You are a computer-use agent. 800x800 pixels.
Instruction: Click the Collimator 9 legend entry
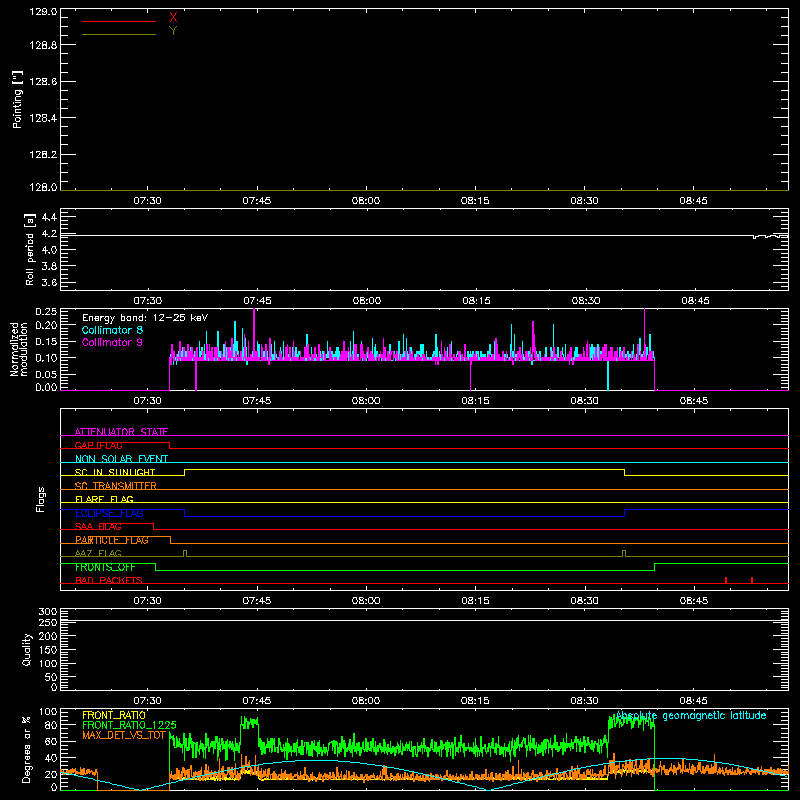pos(112,342)
